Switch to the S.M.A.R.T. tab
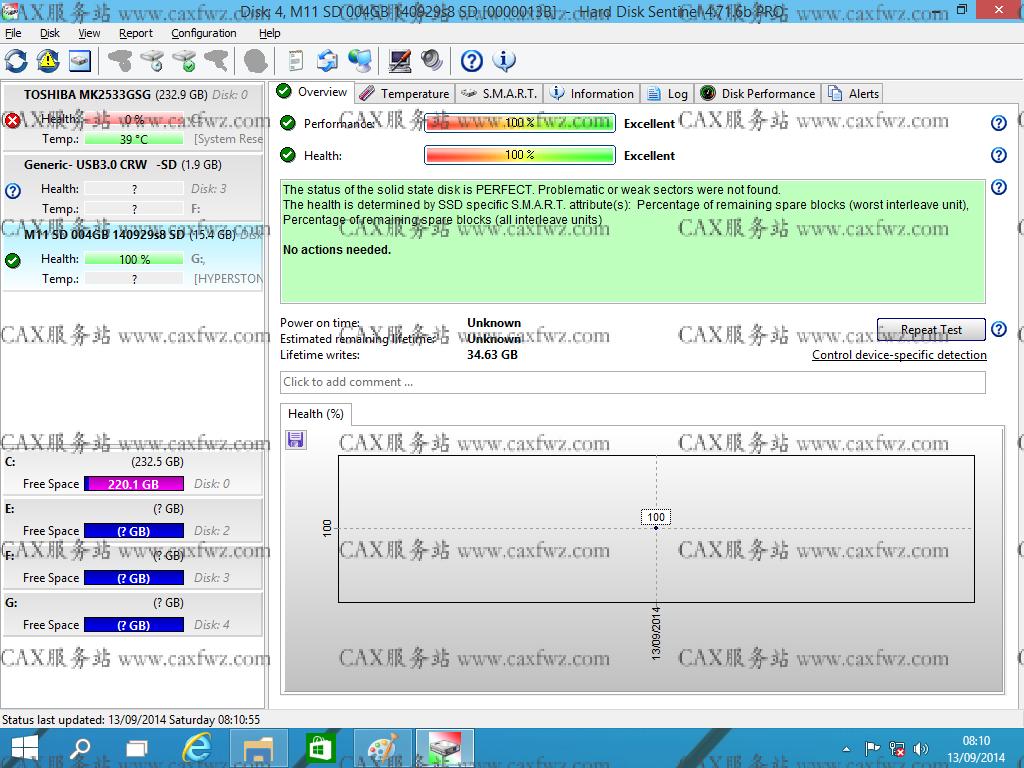The height and width of the screenshot is (768, 1024). point(499,93)
